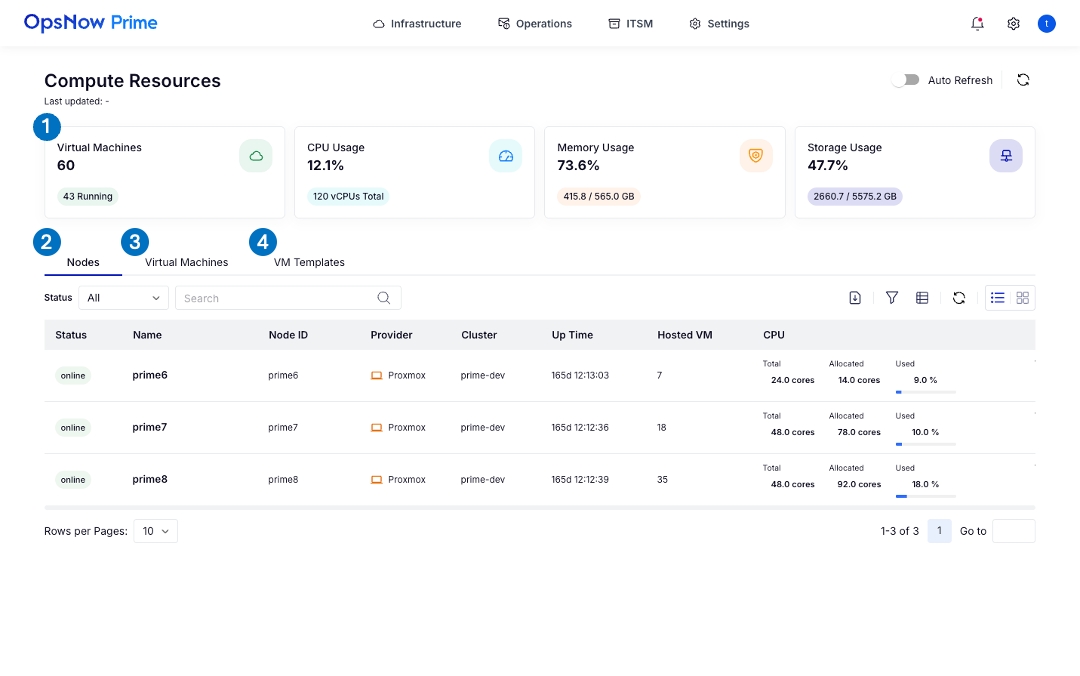Click the table refresh icon
The image size is (1080, 676).
click(x=958, y=298)
